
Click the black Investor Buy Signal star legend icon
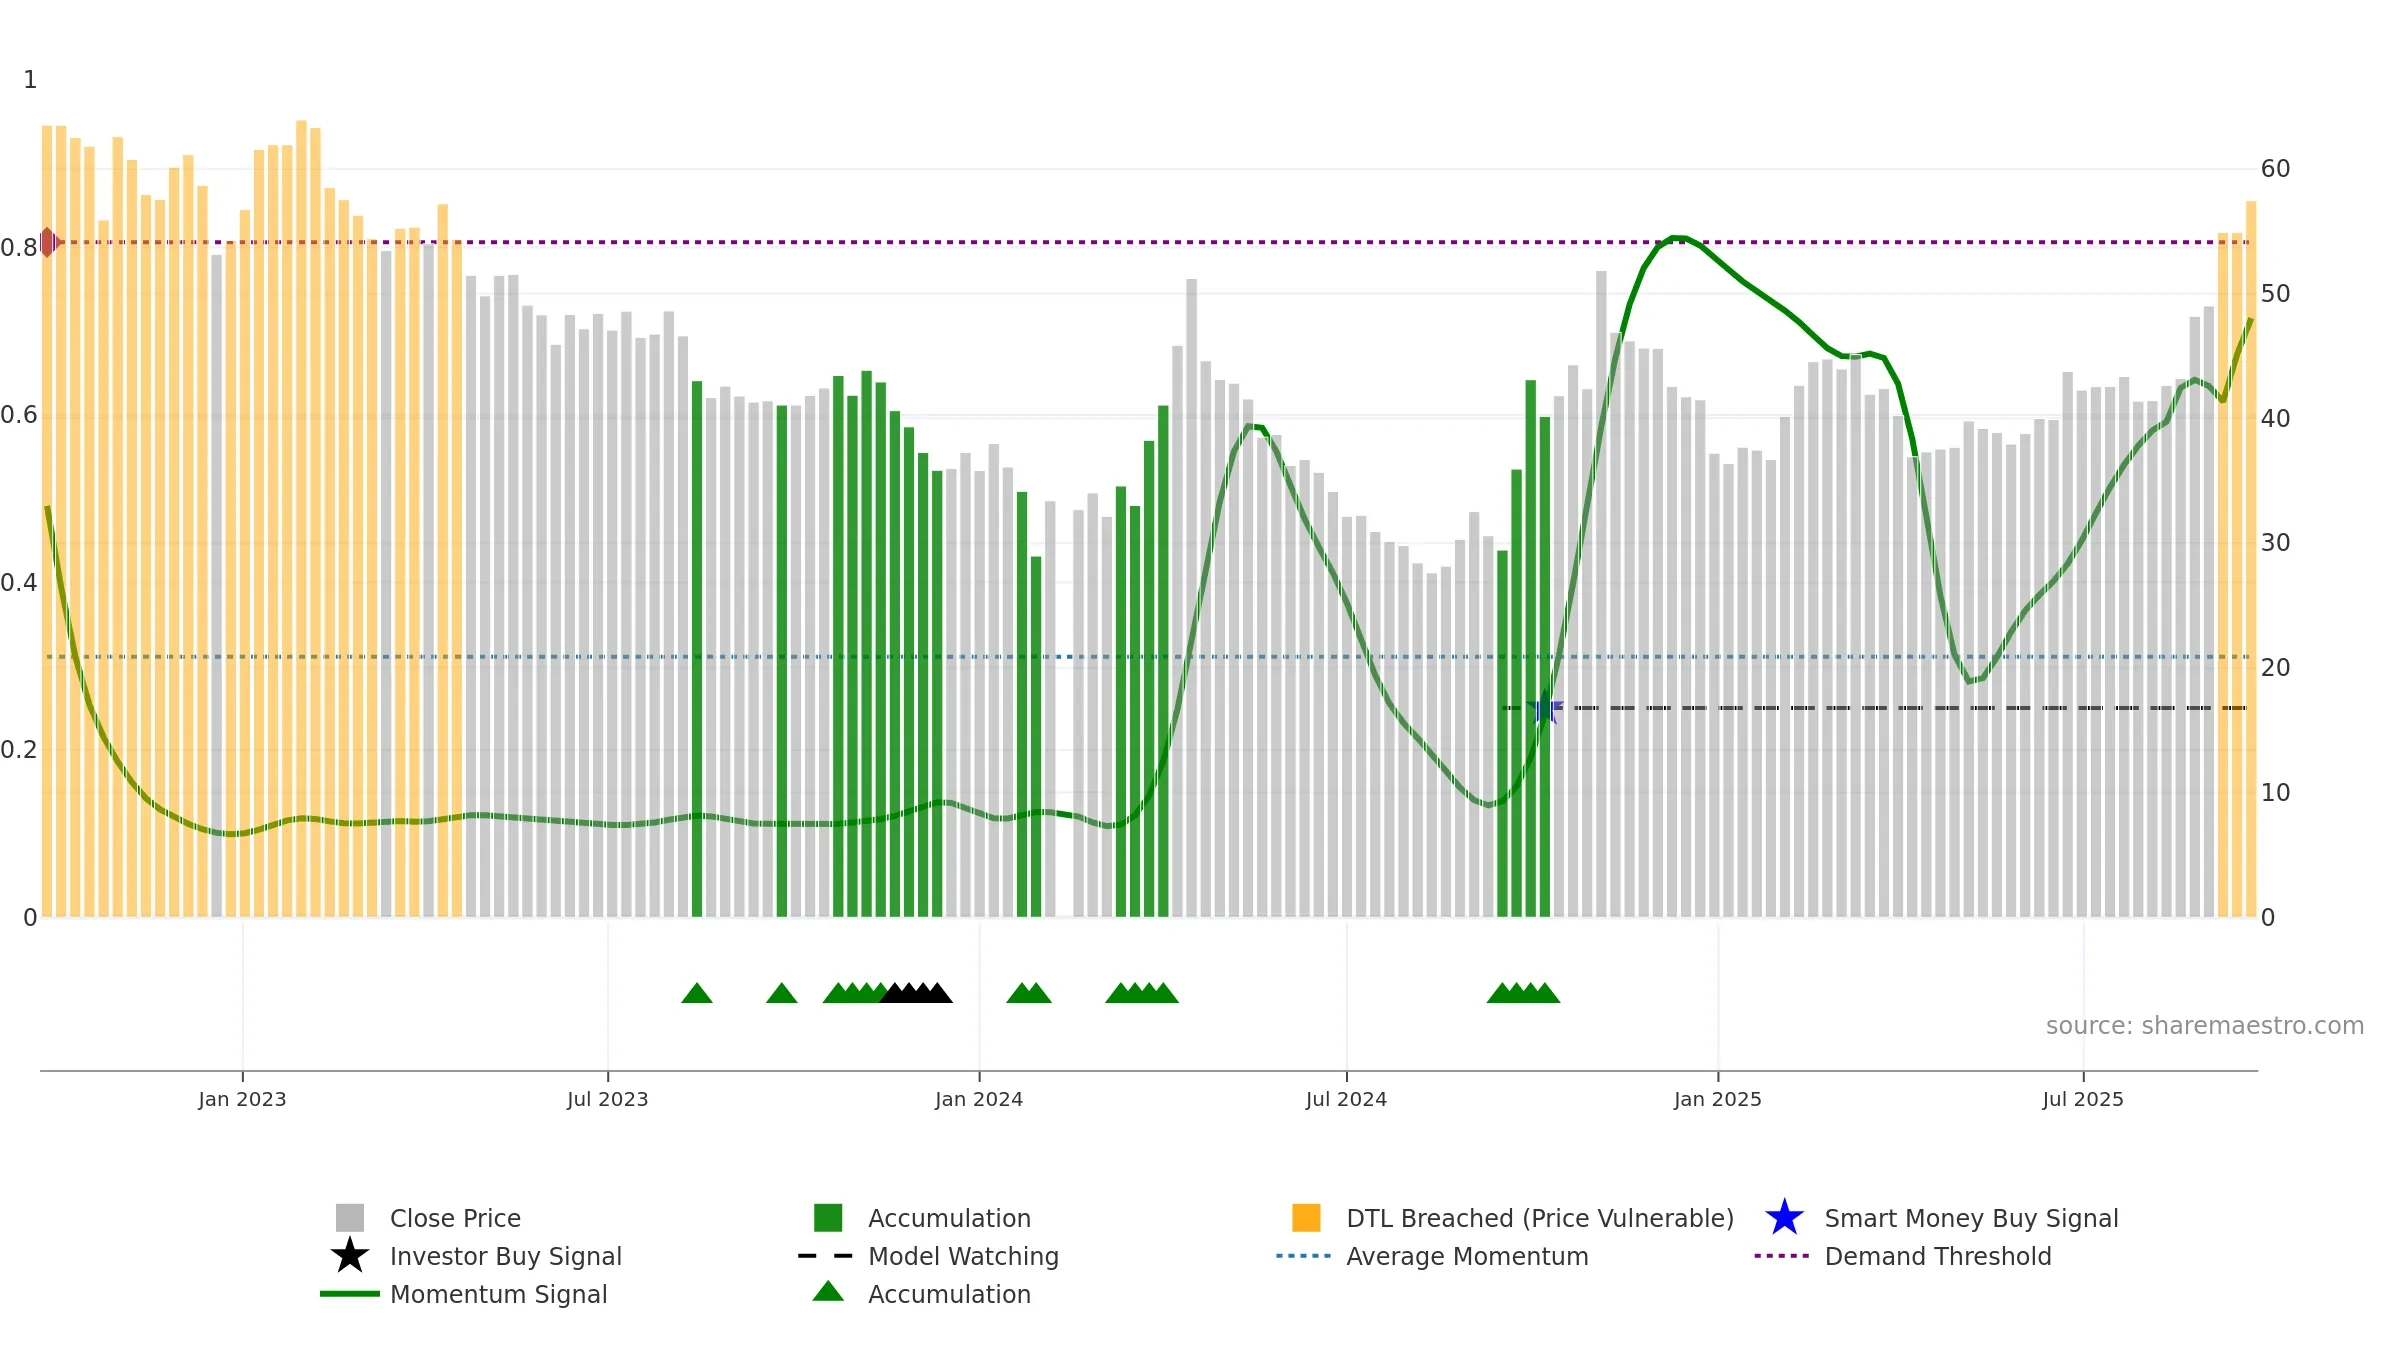(349, 1256)
